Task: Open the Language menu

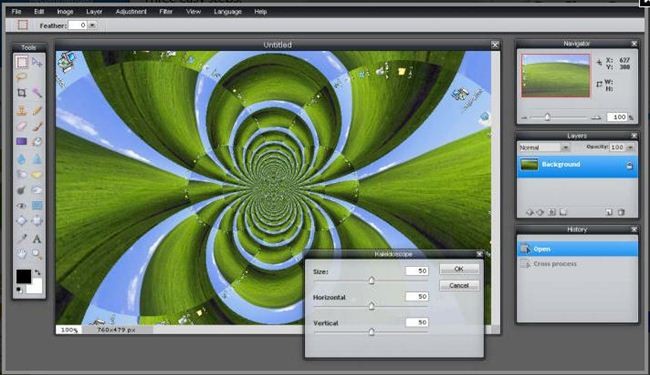Action: [228, 12]
